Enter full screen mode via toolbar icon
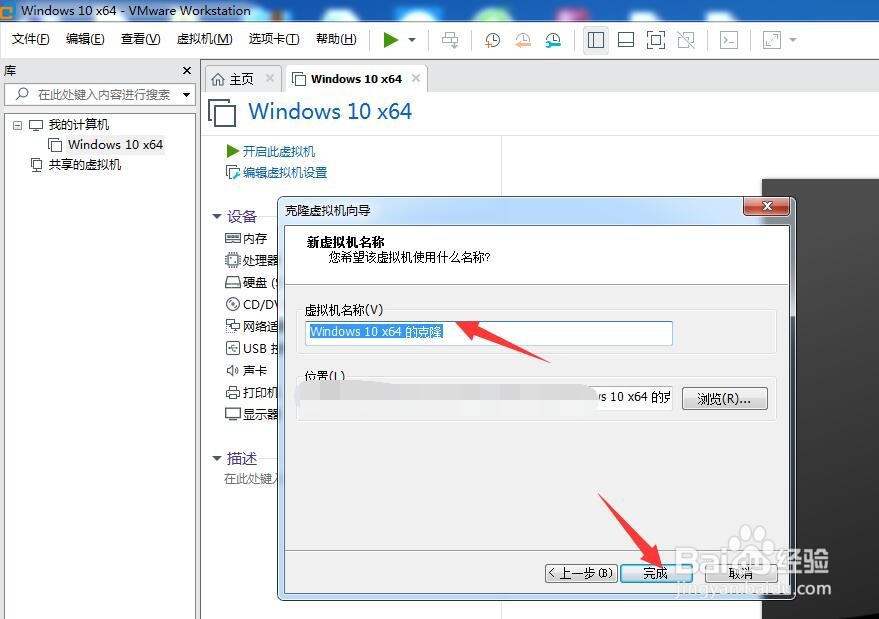879x619 pixels. pyautogui.click(x=656, y=40)
